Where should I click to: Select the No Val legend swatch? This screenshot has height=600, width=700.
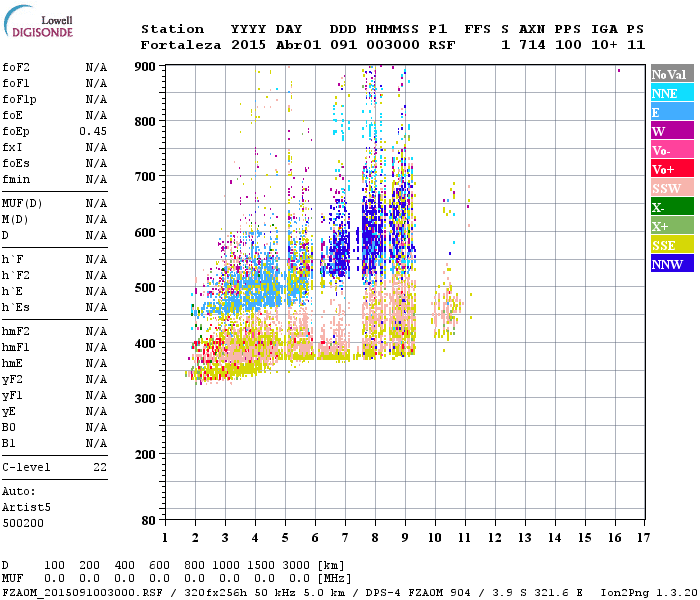(x=672, y=74)
